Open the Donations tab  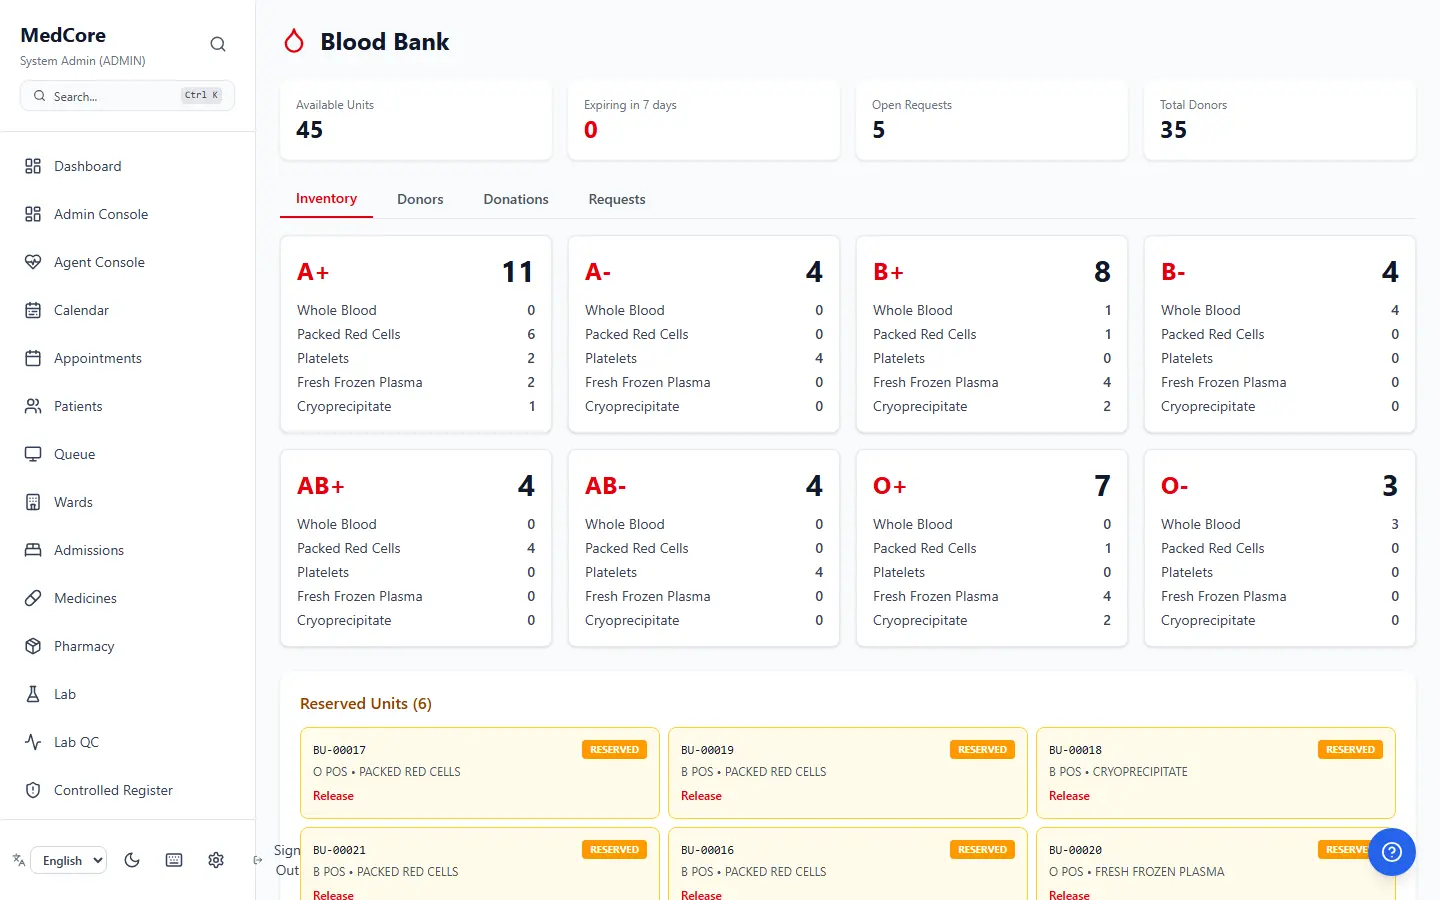(x=516, y=199)
